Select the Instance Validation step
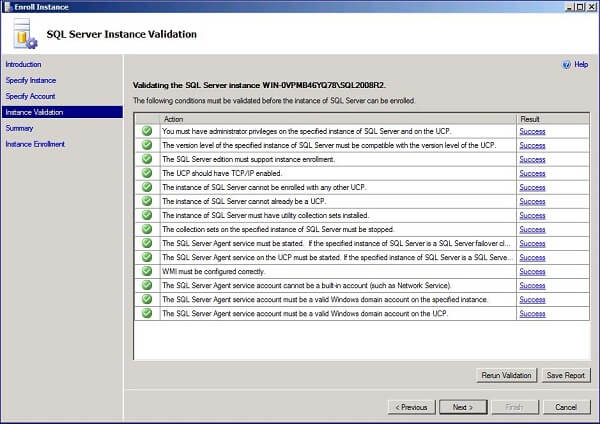The image size is (600, 424). pyautogui.click(x=62, y=112)
